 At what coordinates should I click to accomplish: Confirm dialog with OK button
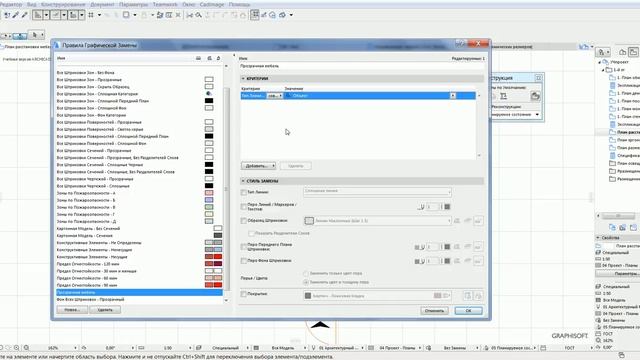[468, 311]
